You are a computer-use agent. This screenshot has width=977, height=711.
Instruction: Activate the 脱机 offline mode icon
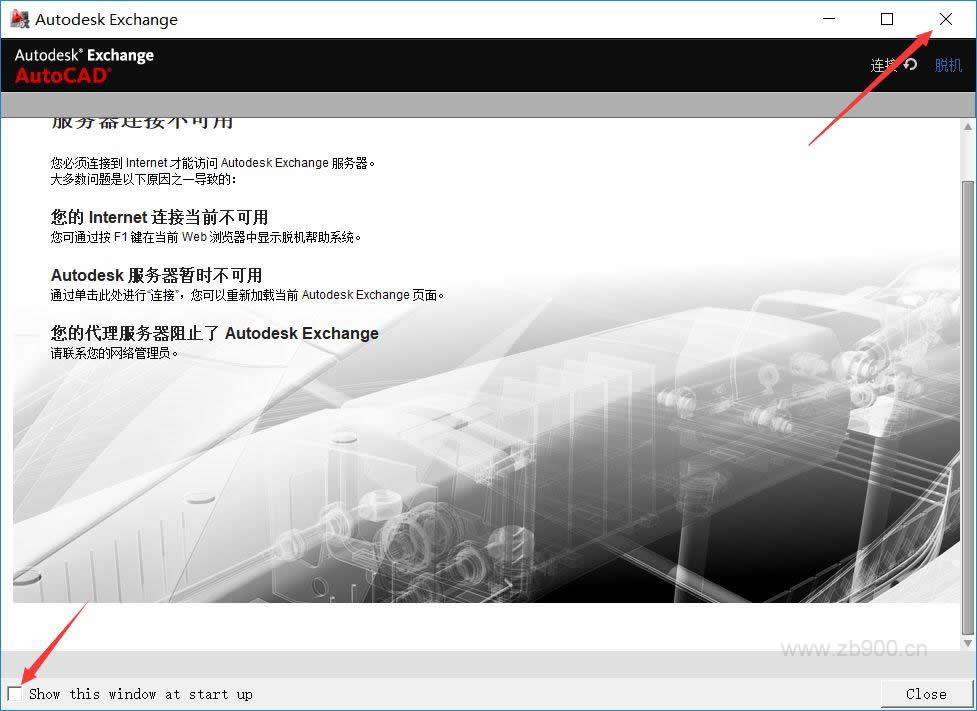click(x=947, y=65)
